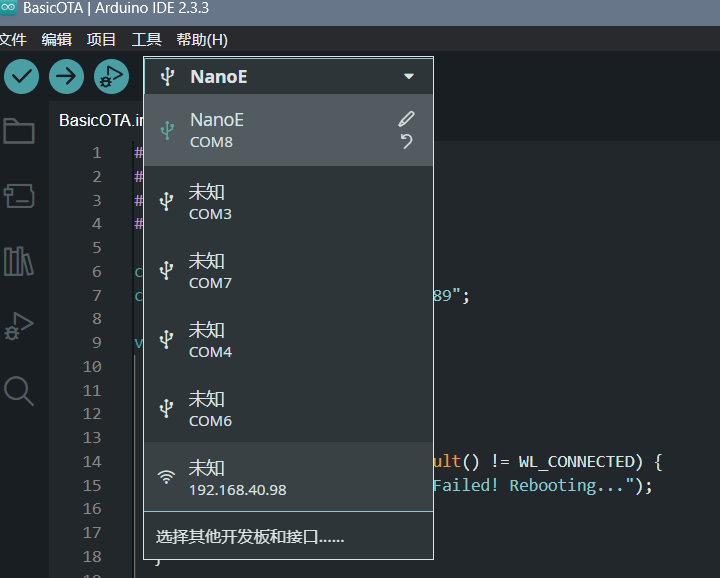Click the Verify checkmark button

[x=21, y=76]
